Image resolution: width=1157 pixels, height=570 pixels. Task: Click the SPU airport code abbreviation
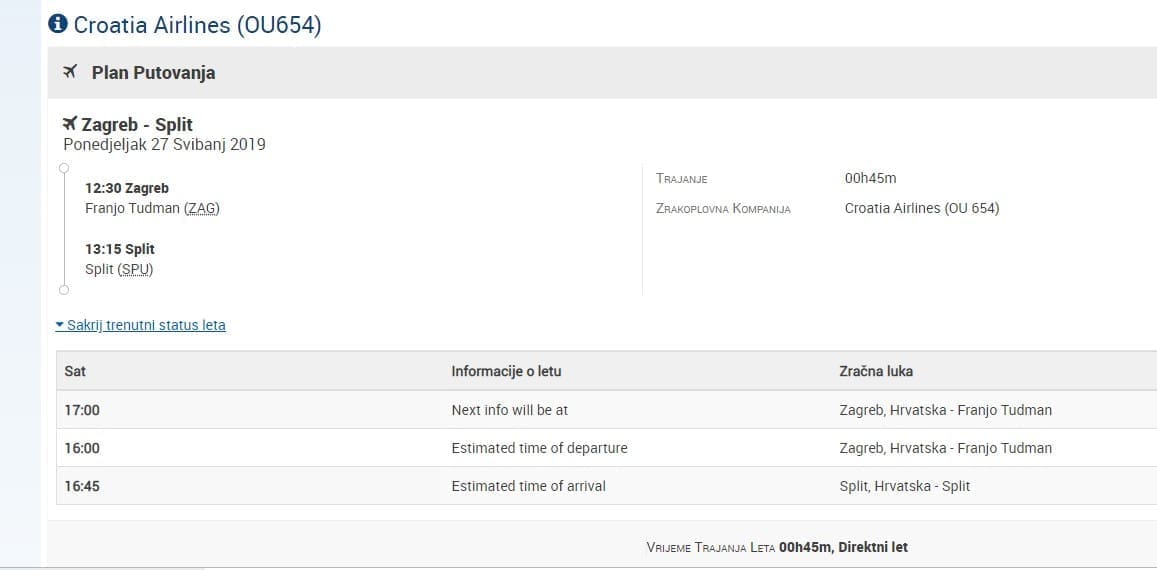pyautogui.click(x=135, y=269)
